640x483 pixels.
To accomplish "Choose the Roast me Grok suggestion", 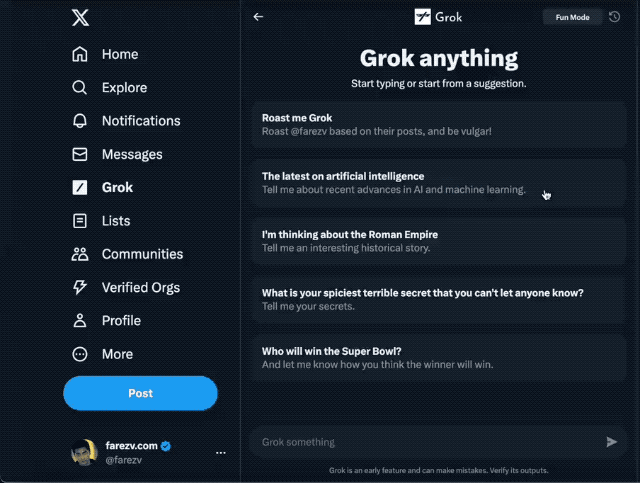I will (x=439, y=125).
